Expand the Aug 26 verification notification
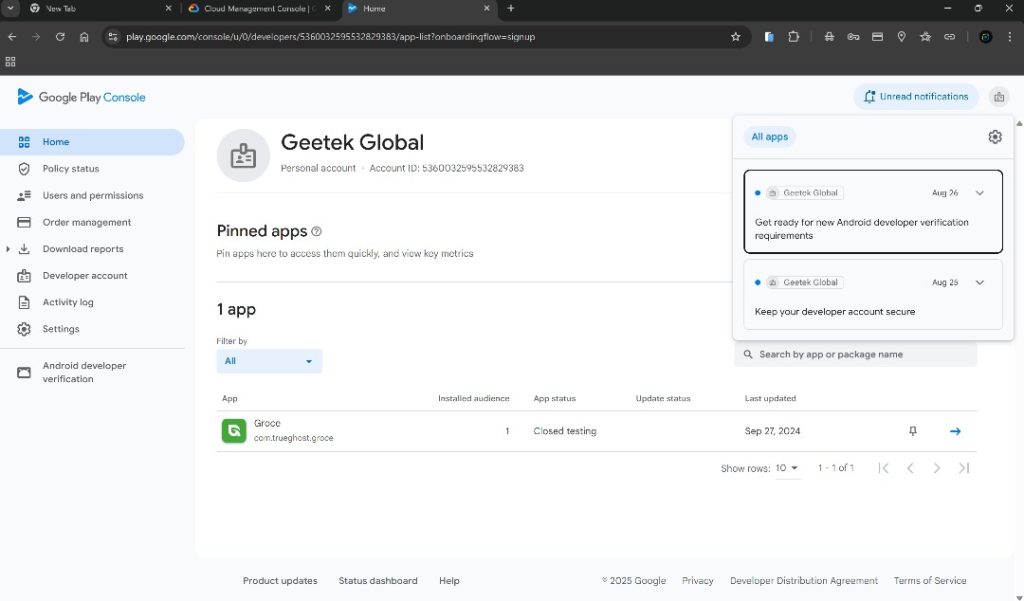Screen dimensions: 1024x601 point(979,193)
